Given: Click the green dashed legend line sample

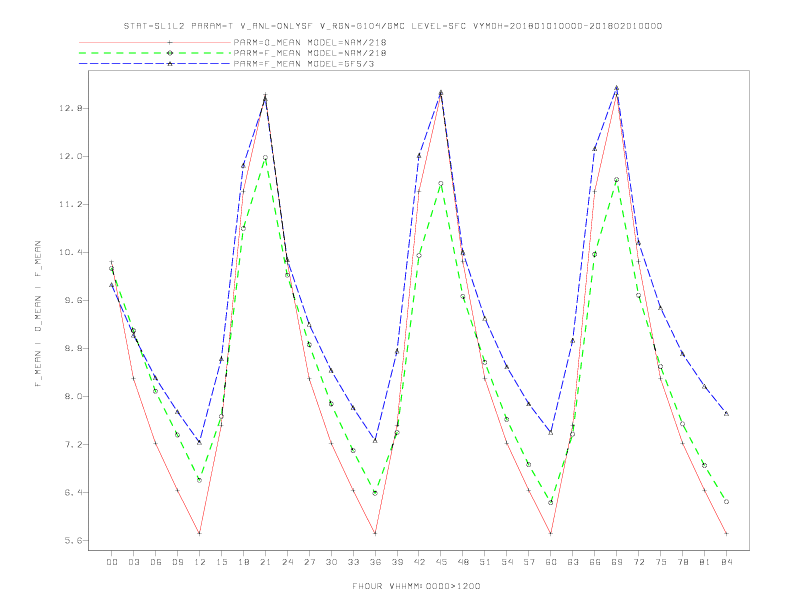Looking at the screenshot, I should coord(155,53).
